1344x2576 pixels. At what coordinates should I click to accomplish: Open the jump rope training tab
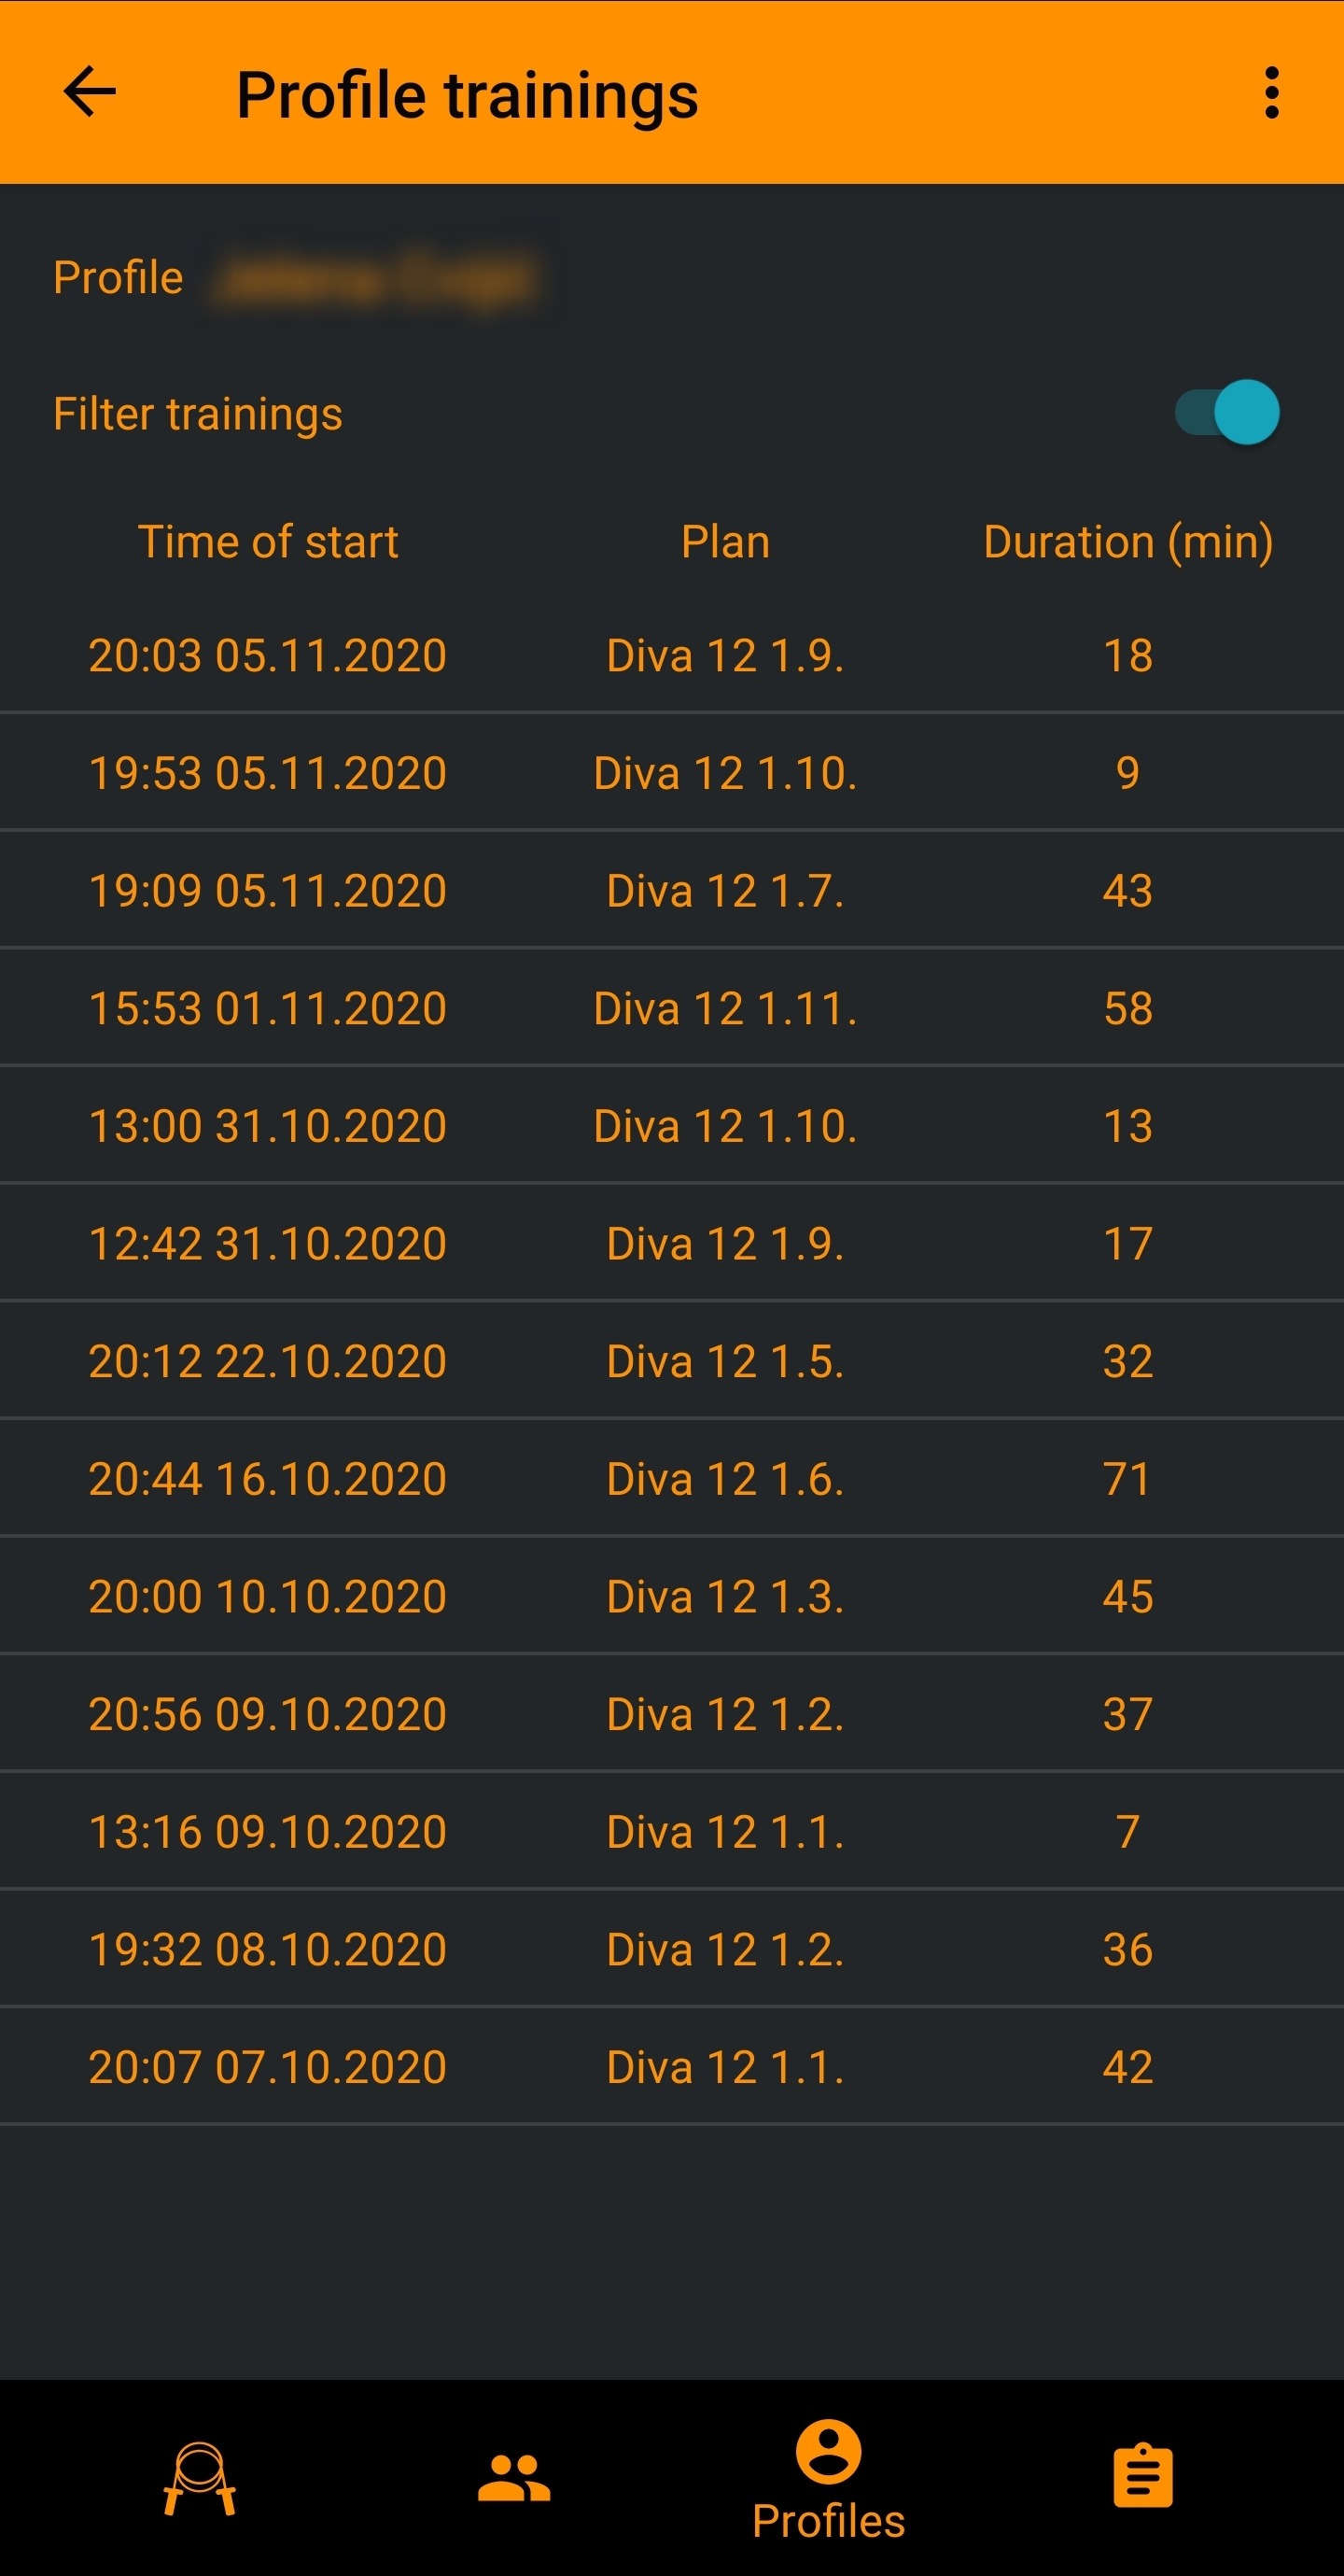(199, 2479)
